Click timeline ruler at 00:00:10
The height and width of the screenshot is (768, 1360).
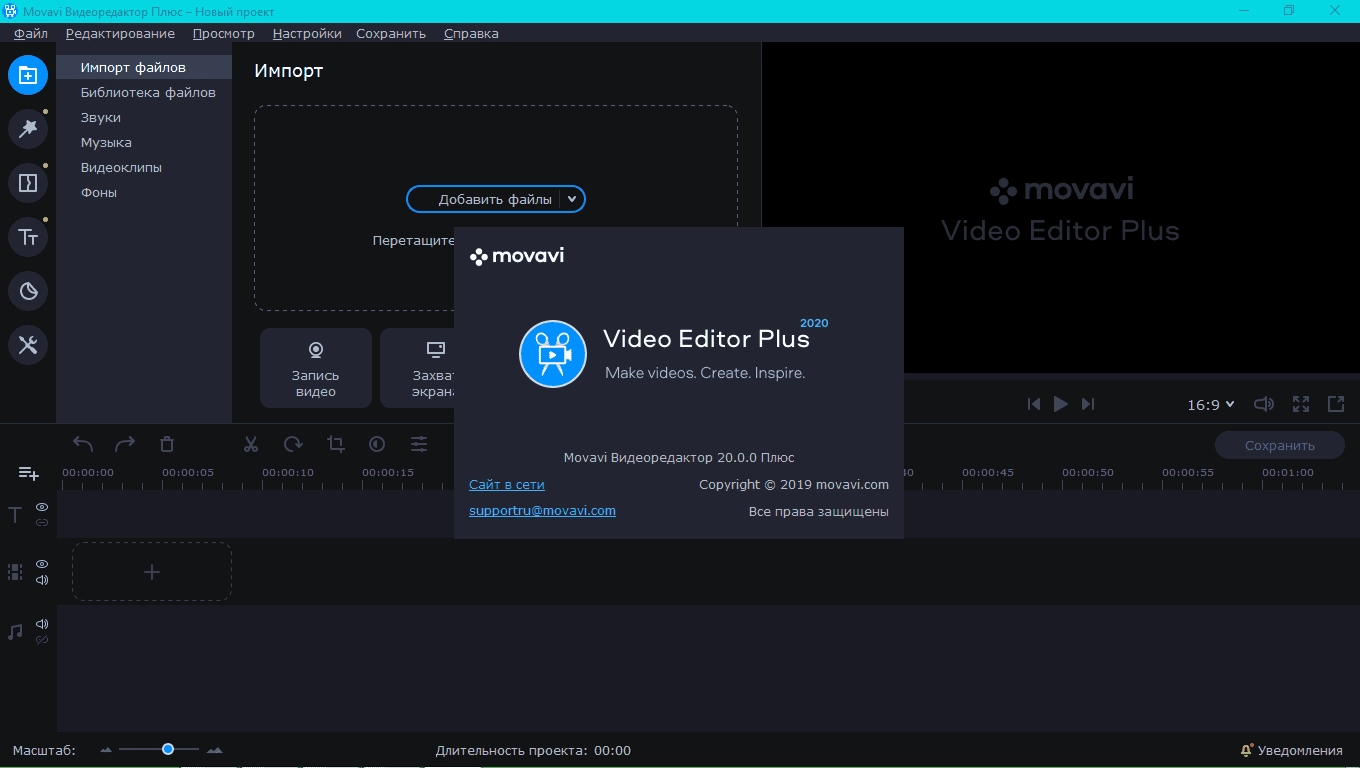288,473
